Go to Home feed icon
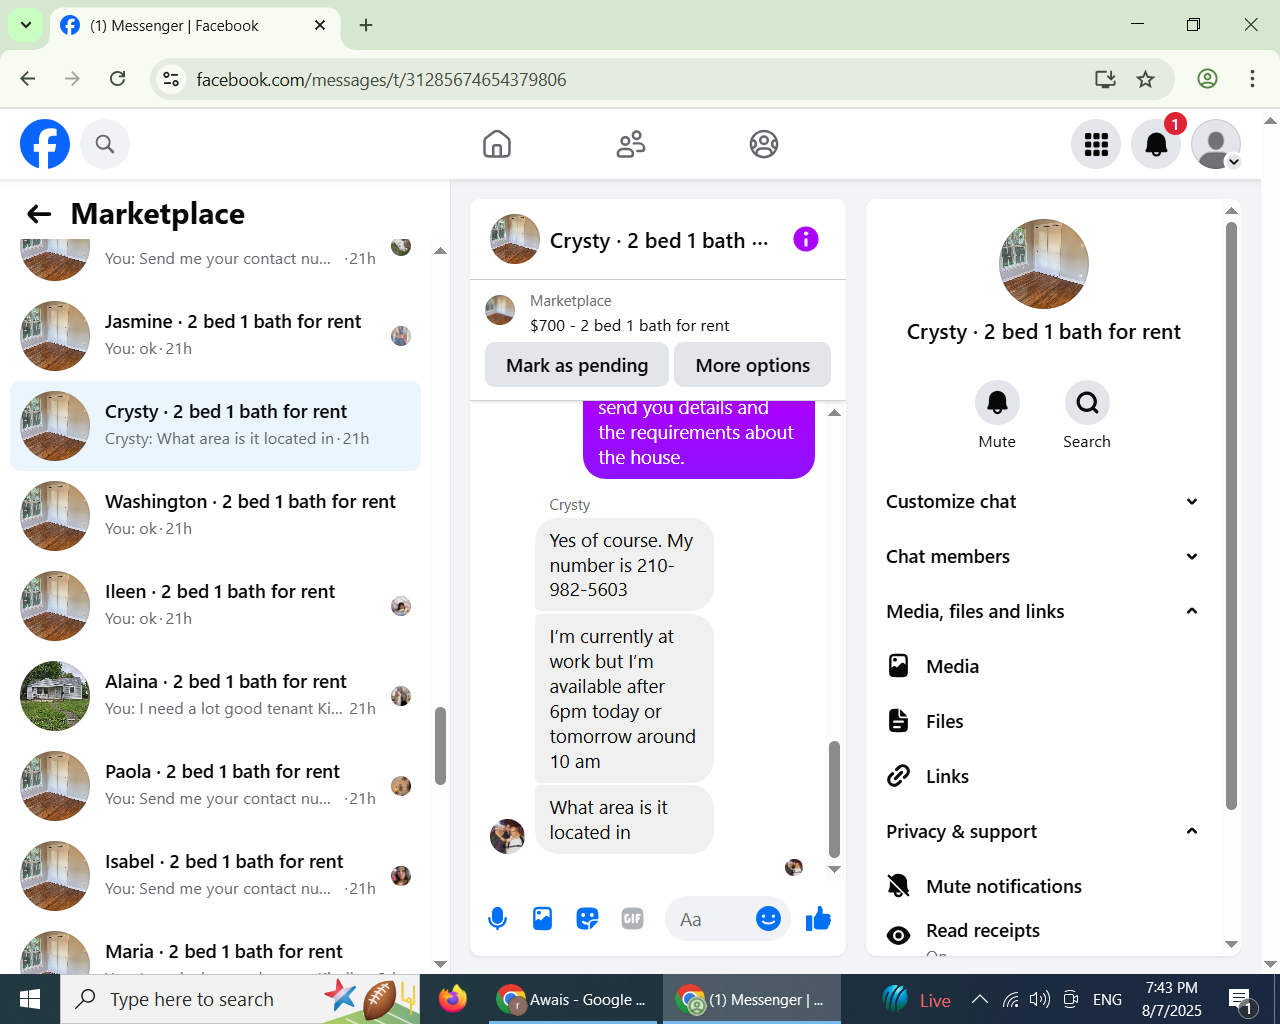The image size is (1280, 1024). (497, 144)
